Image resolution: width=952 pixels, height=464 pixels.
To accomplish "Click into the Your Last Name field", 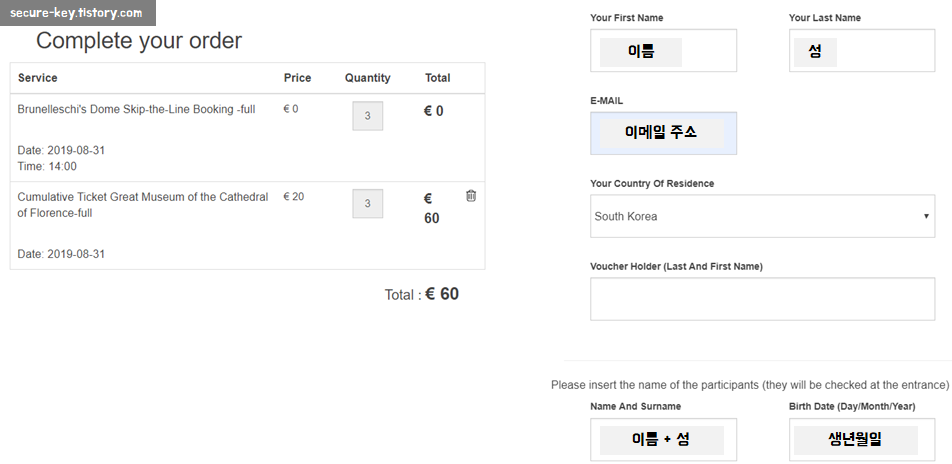I will [x=861, y=51].
